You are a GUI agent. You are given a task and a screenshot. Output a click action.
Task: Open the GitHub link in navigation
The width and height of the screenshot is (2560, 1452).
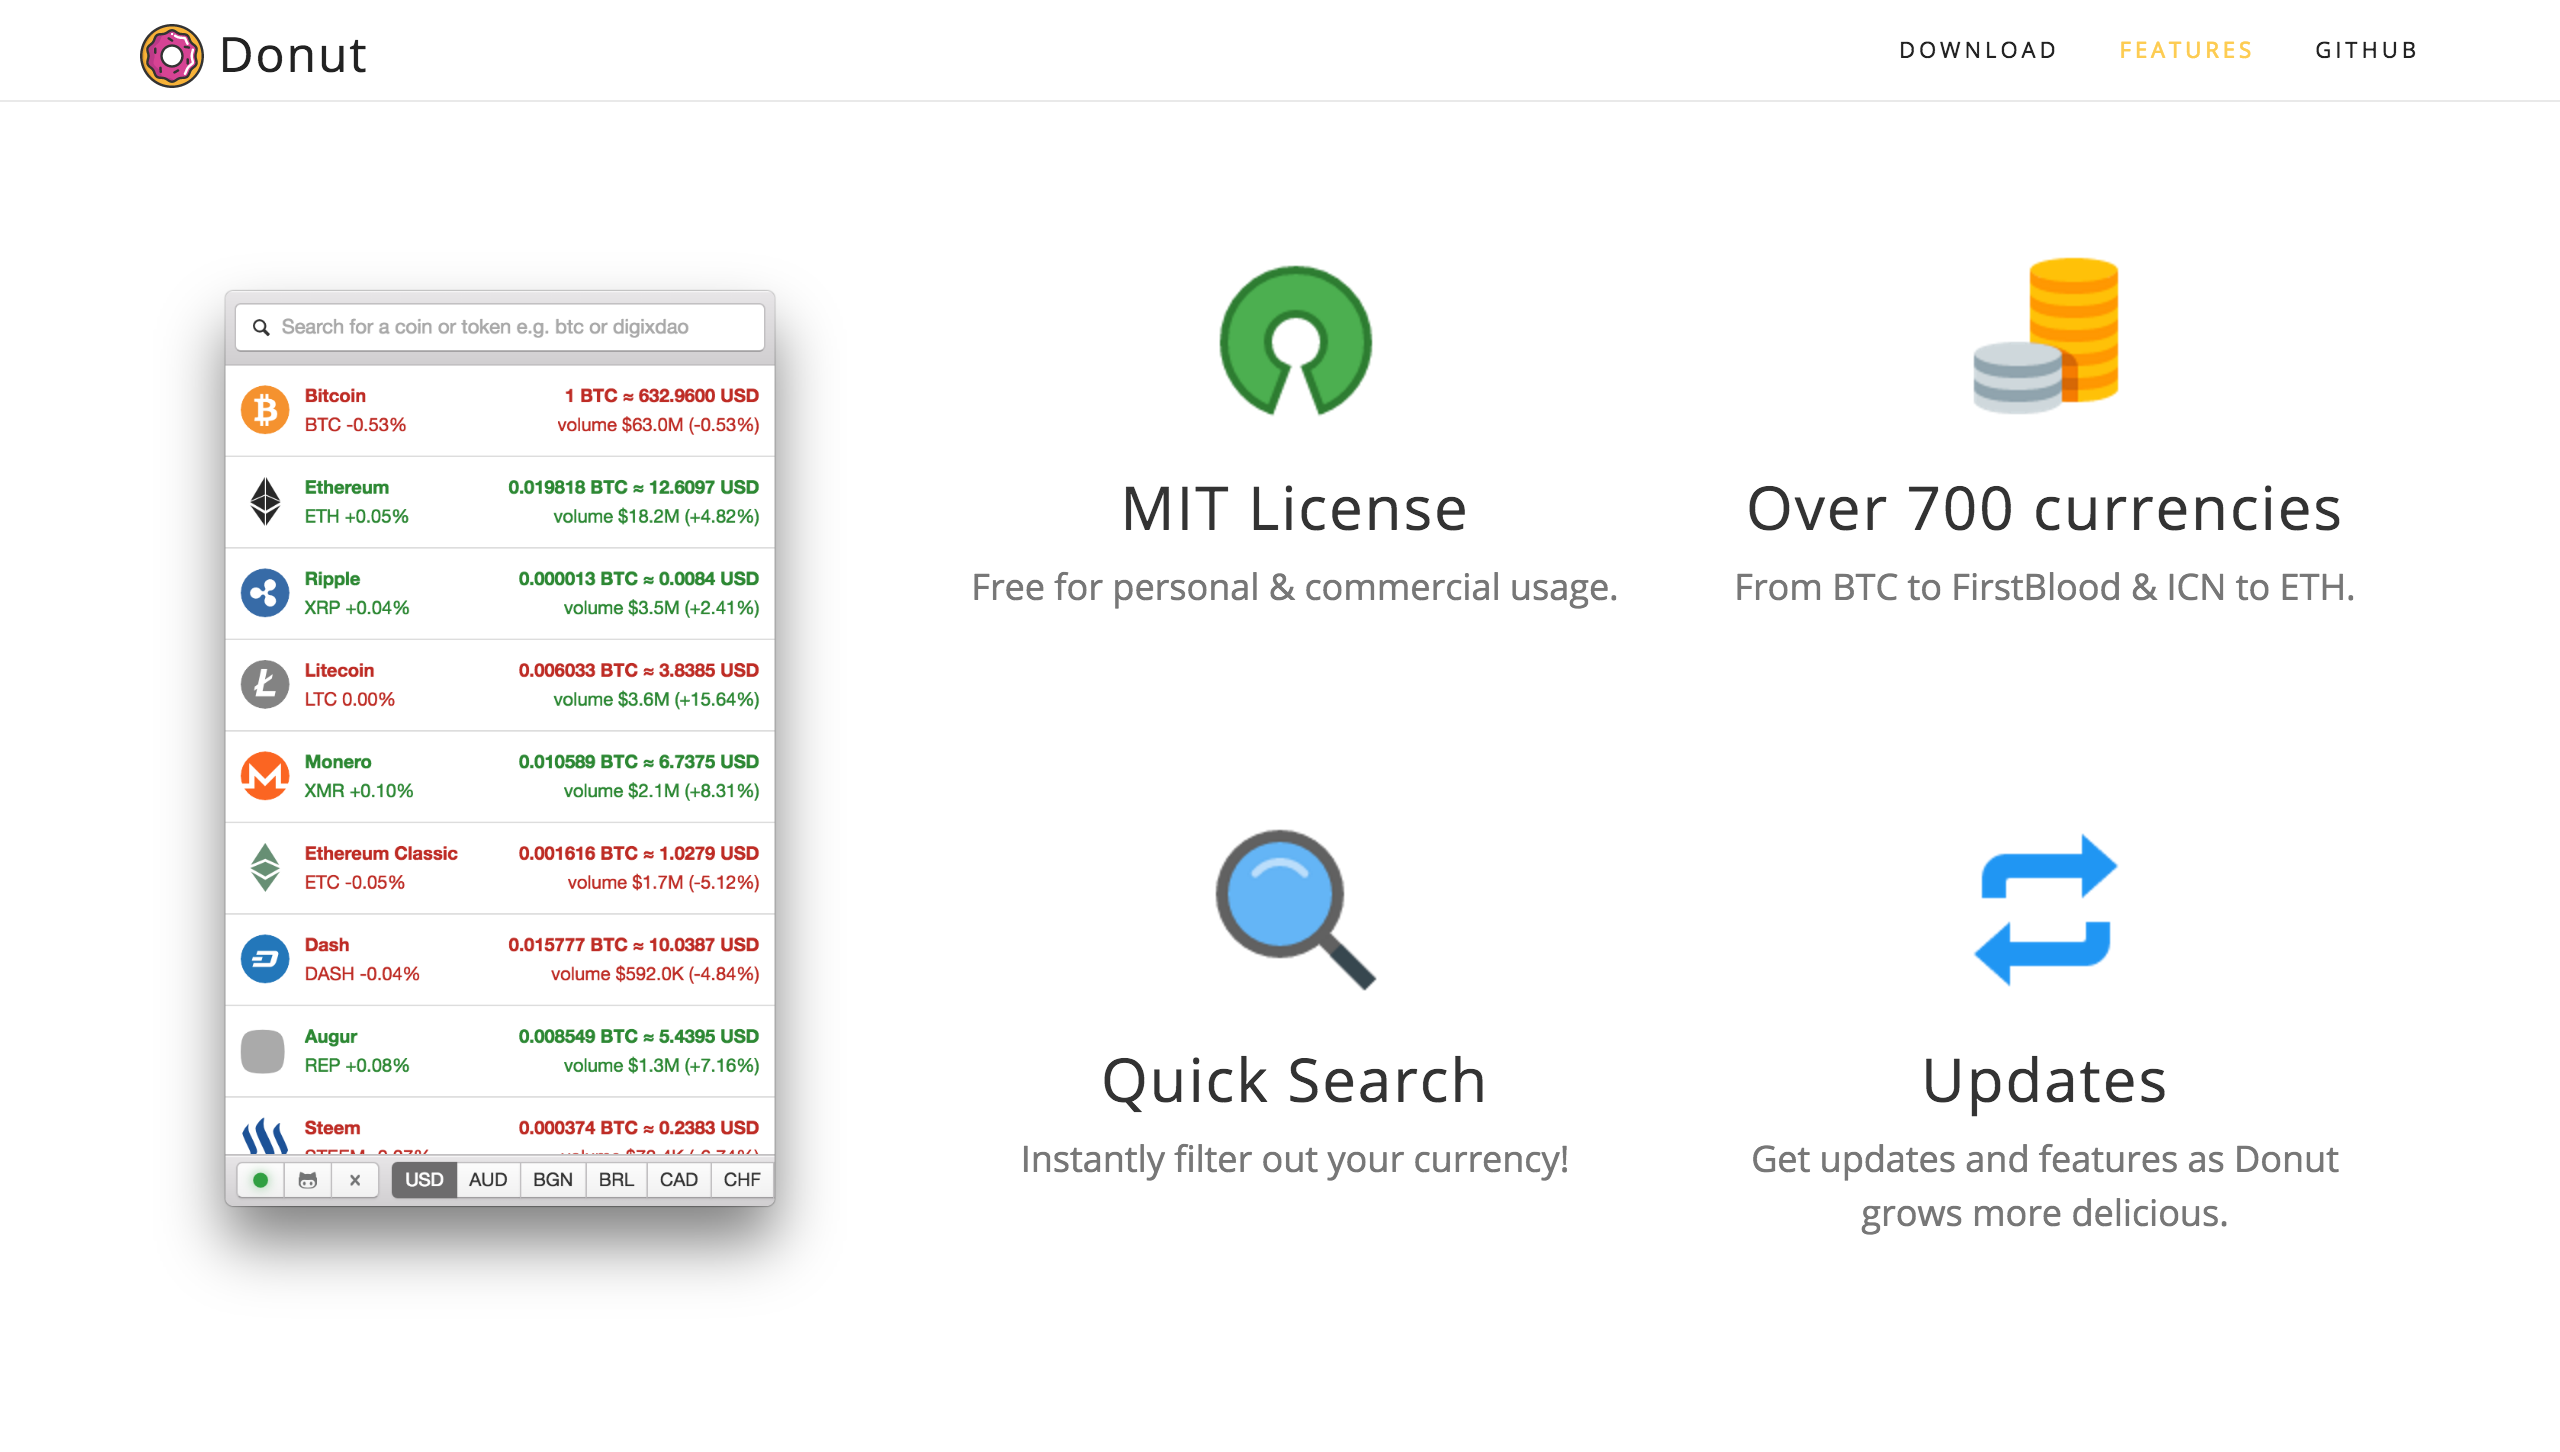pyautogui.click(x=2366, y=50)
